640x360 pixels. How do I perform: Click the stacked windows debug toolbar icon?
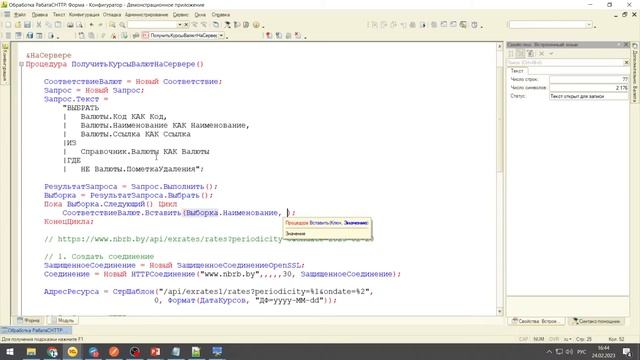(463, 25)
